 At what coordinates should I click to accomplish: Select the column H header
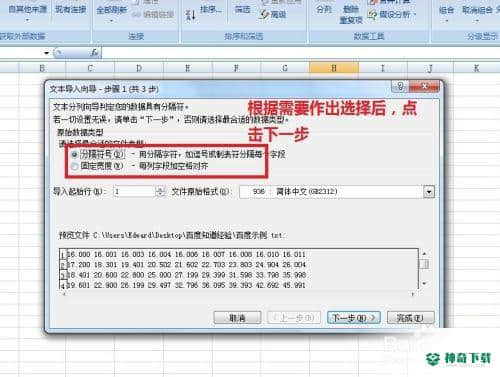pos(334,68)
